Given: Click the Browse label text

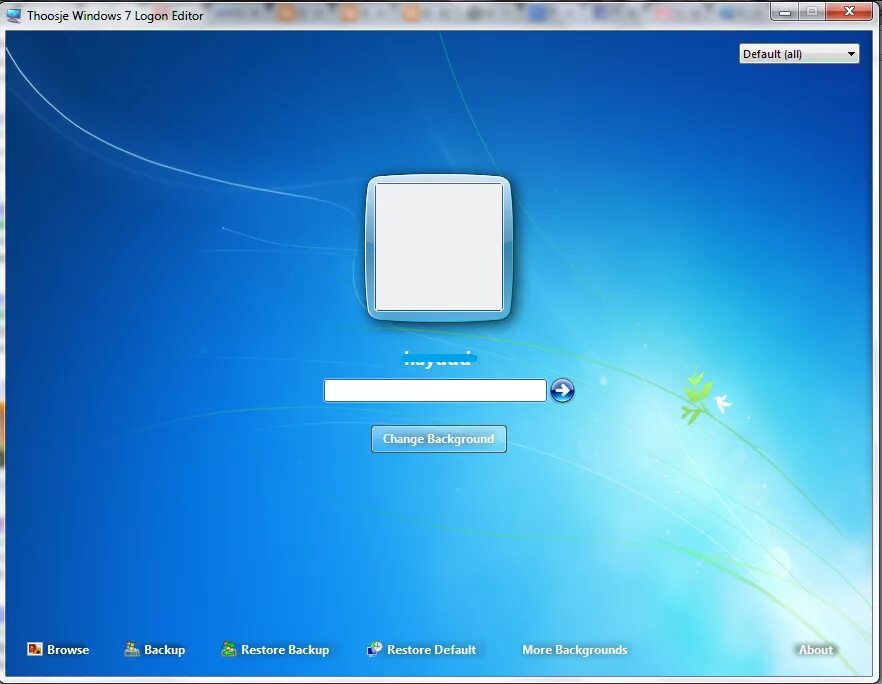Looking at the screenshot, I should 68,650.
